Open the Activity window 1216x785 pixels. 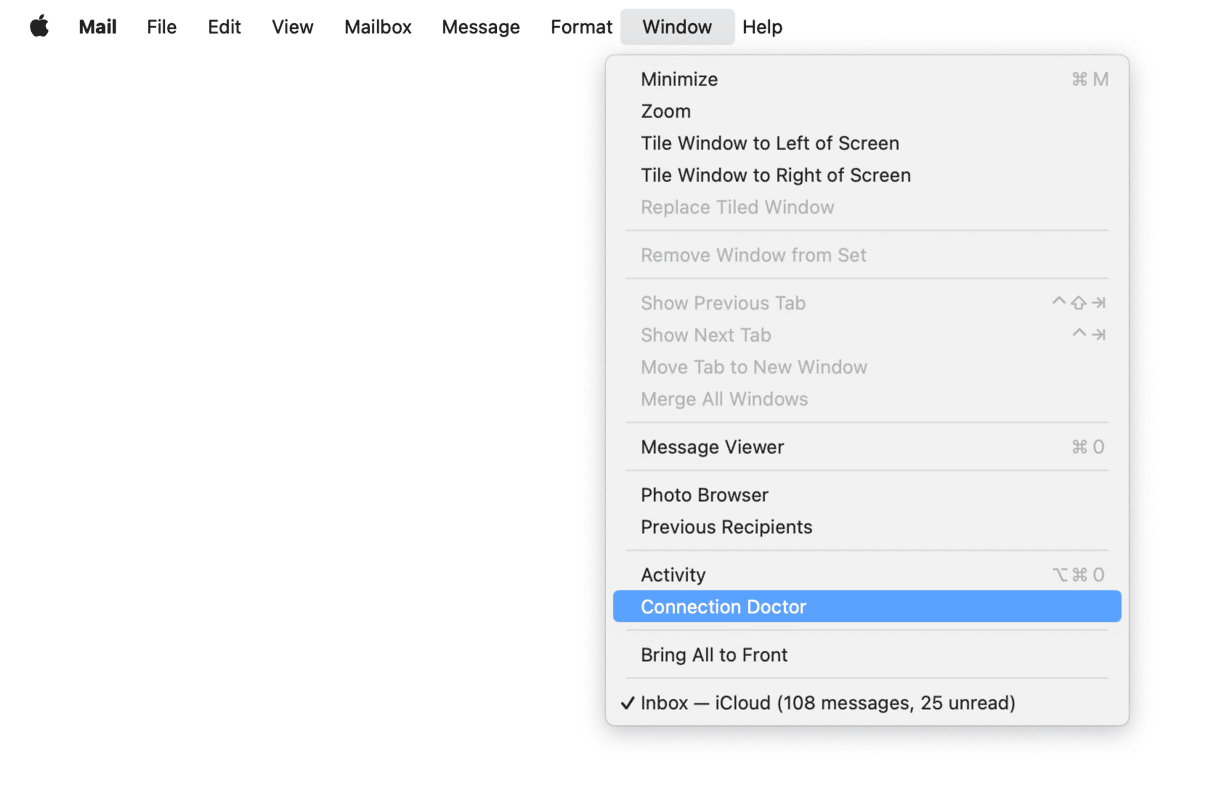(x=673, y=575)
